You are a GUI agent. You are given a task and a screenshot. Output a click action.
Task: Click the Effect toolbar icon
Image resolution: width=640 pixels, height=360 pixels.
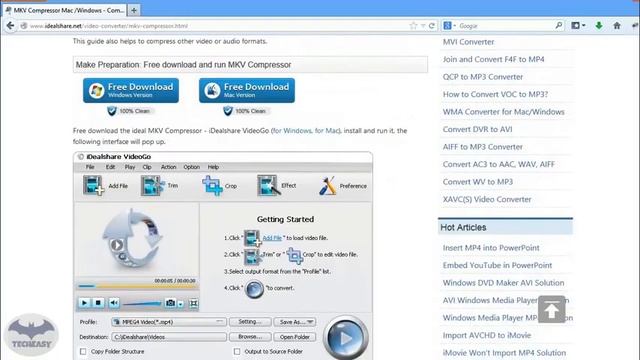(269, 185)
